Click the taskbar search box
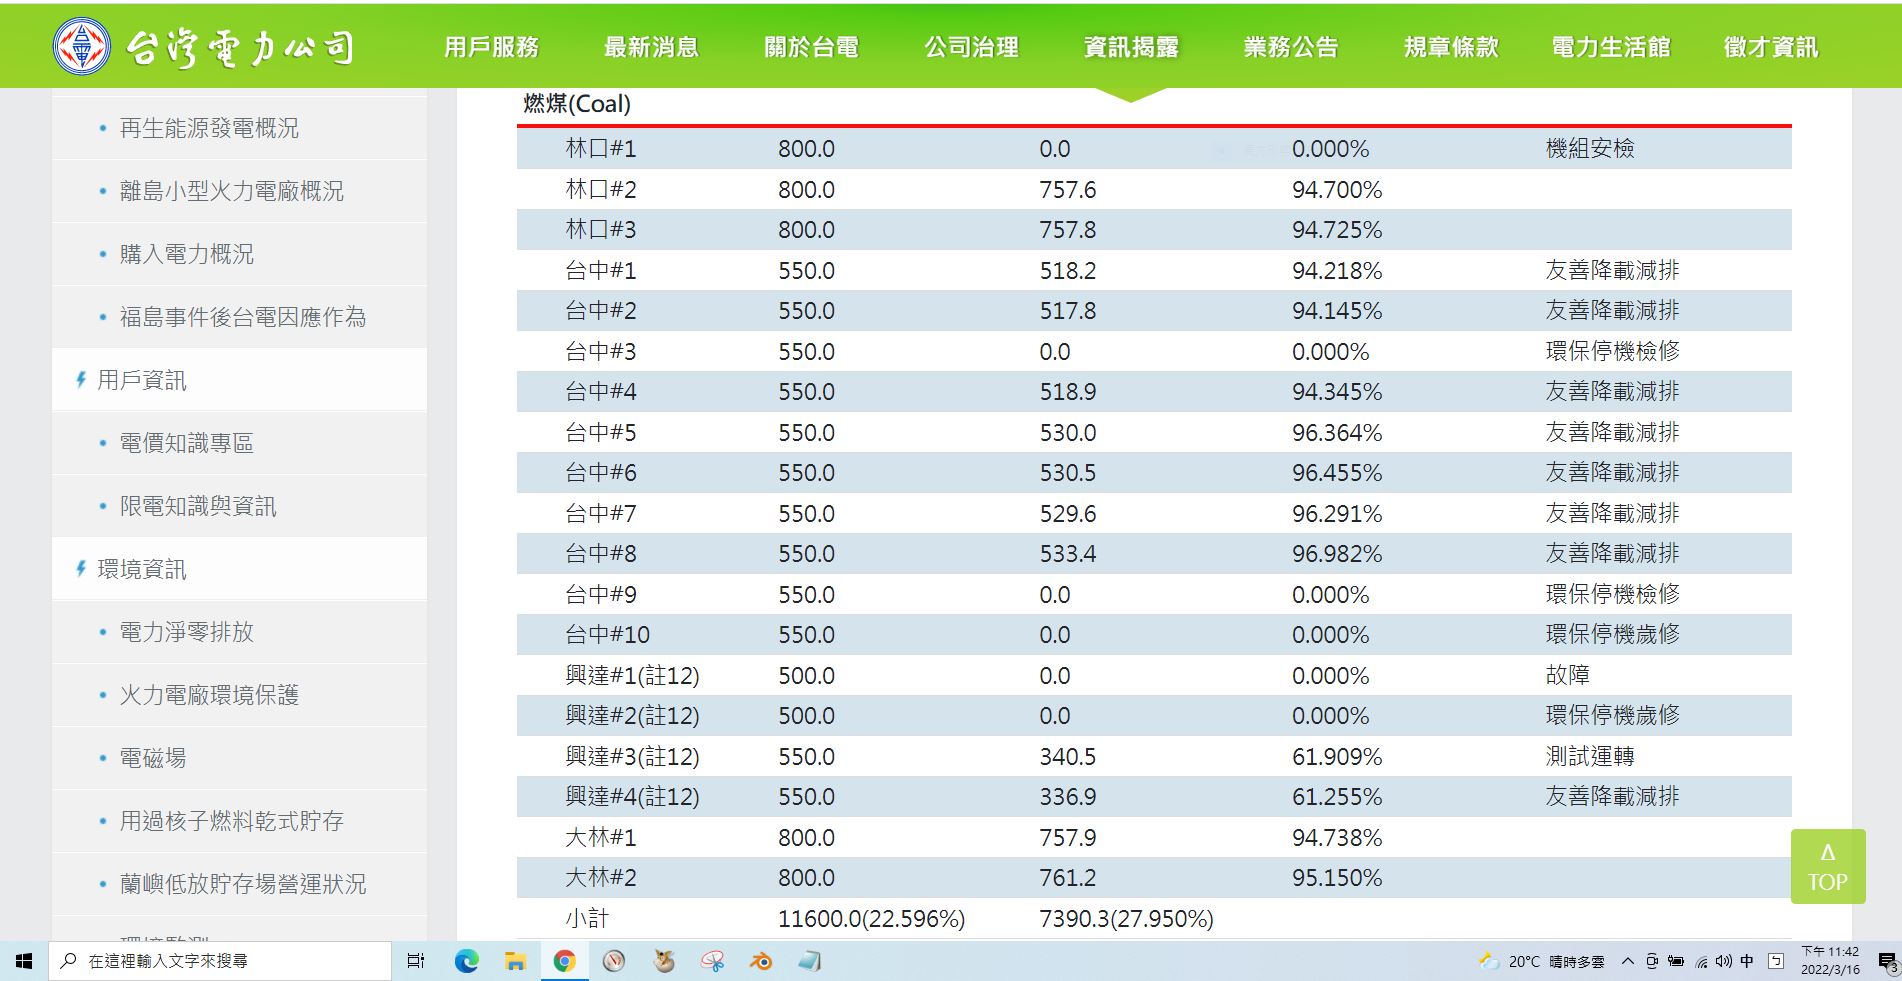Screen dimensions: 1902x981 [x=220, y=961]
